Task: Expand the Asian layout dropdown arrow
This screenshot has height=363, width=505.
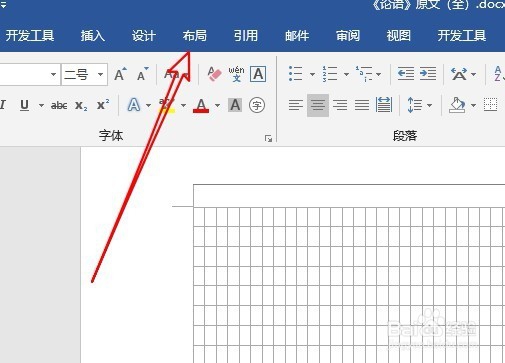Action: 474,74
